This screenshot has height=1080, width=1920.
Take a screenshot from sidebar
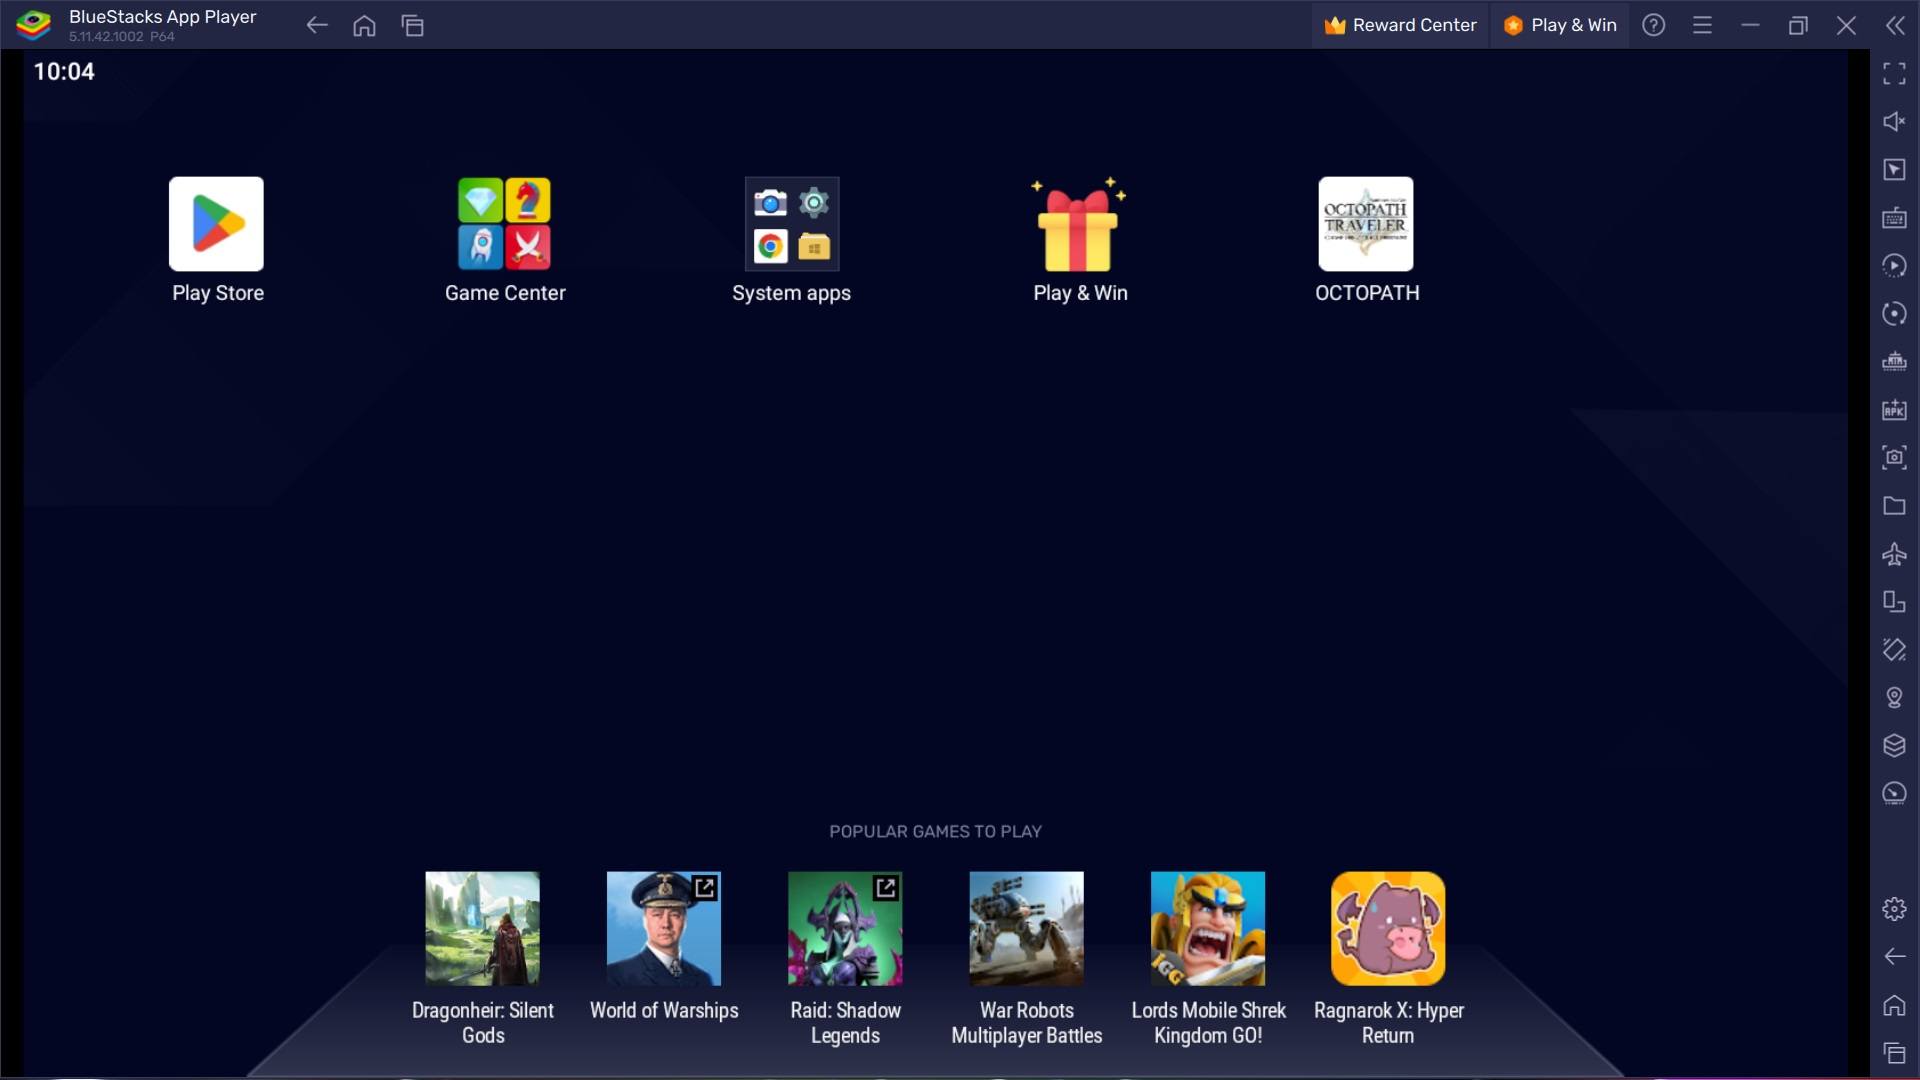tap(1894, 457)
